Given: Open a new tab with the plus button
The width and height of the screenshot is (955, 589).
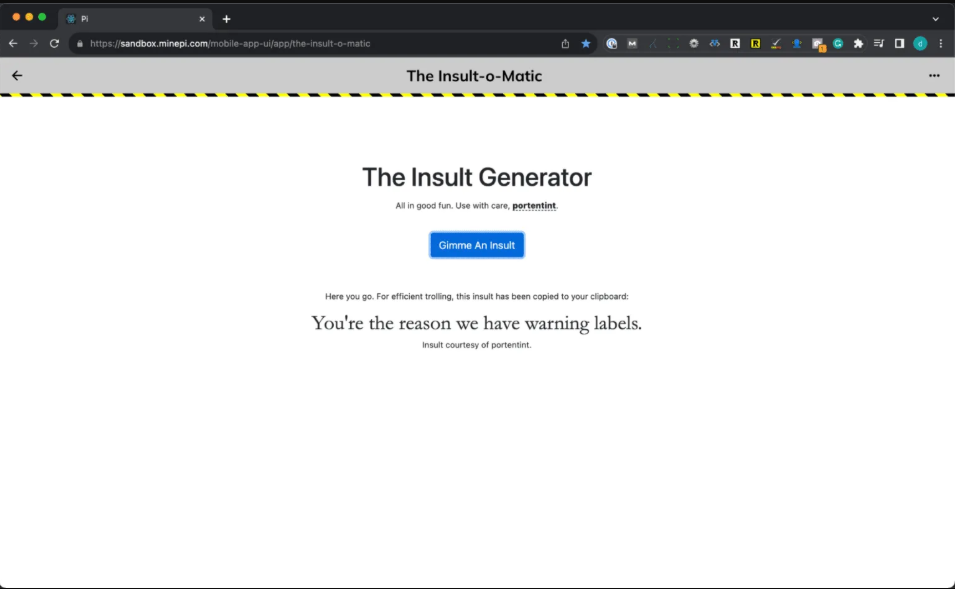Looking at the screenshot, I should [x=227, y=19].
